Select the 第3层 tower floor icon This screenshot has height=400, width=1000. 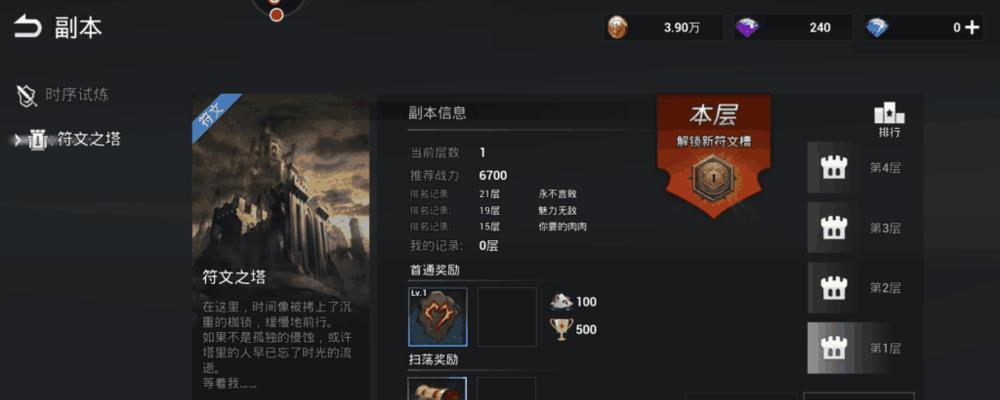(834, 228)
